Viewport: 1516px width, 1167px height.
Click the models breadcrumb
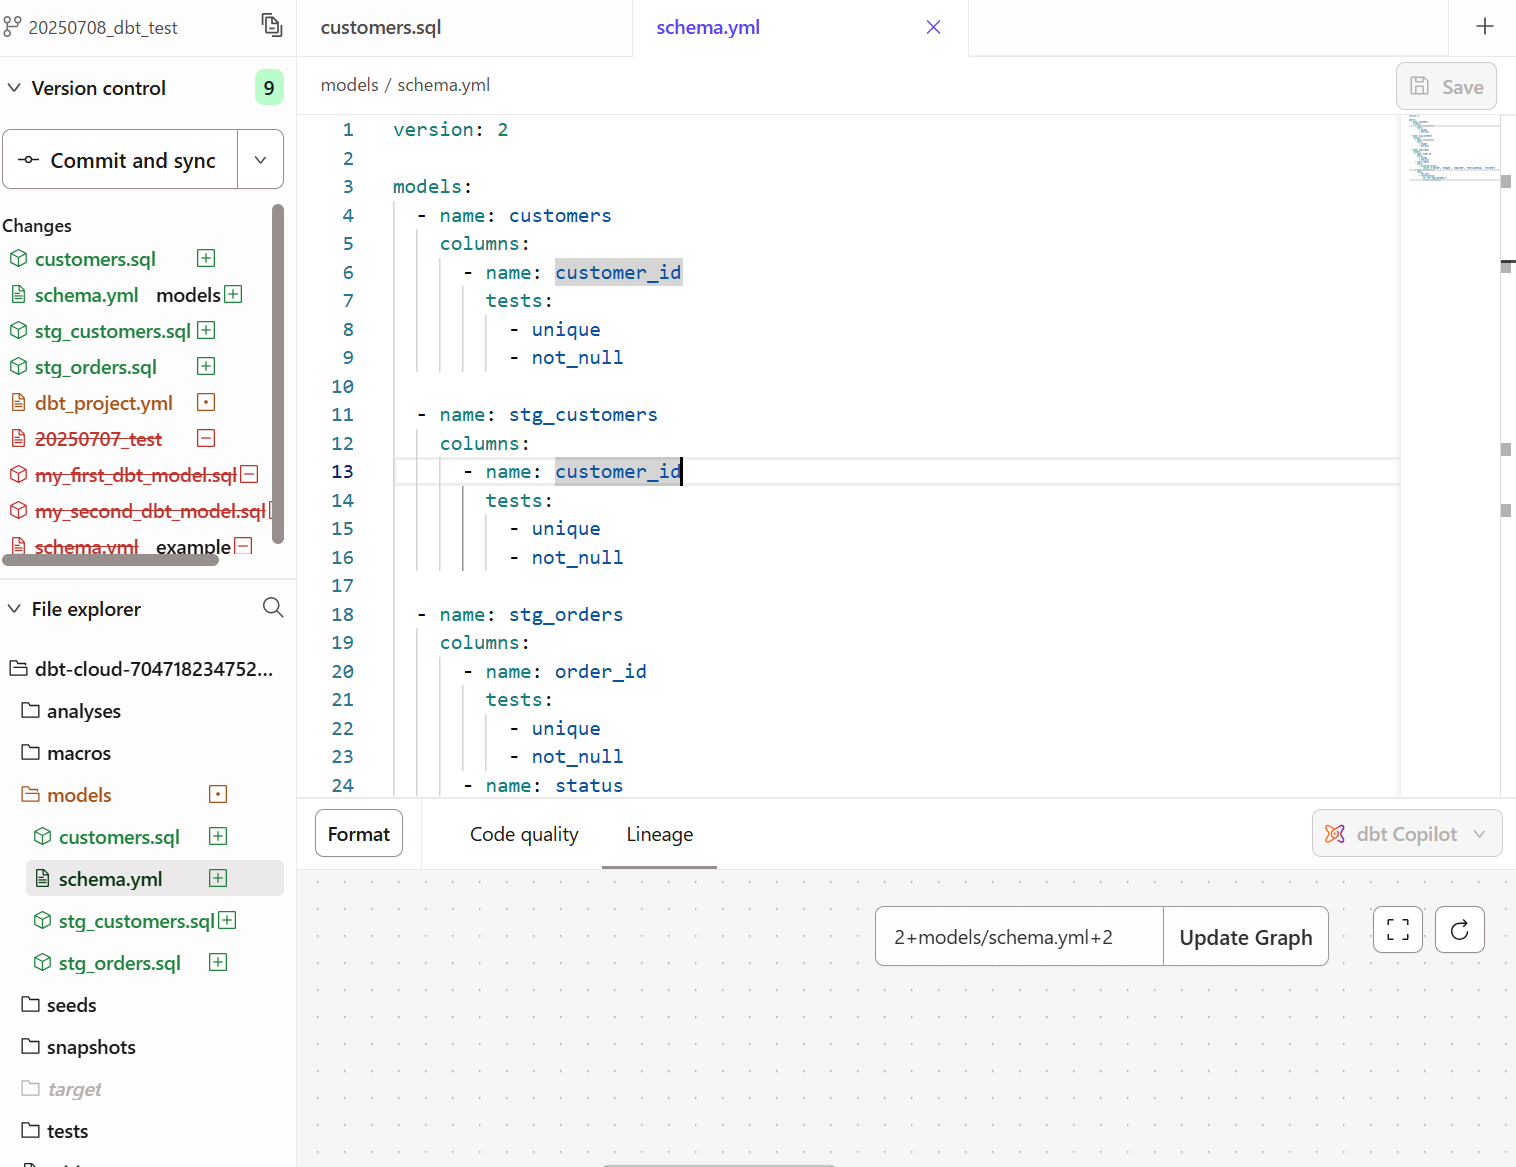pos(349,85)
